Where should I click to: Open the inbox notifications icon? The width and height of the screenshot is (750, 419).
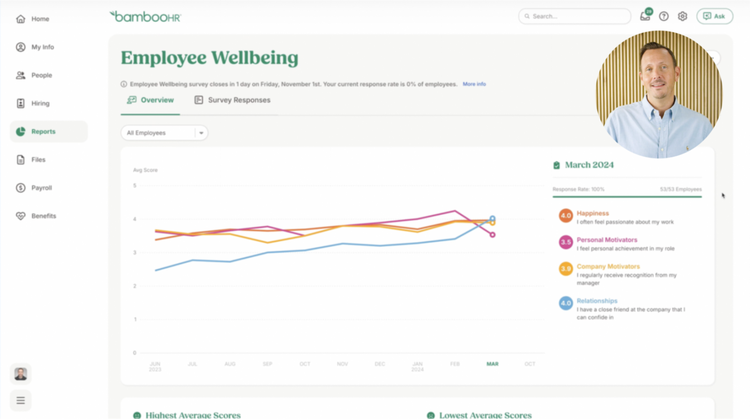[x=645, y=17]
